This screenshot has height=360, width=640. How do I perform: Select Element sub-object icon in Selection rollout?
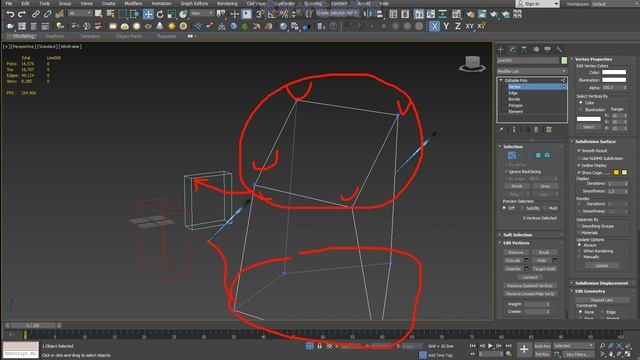pos(547,155)
